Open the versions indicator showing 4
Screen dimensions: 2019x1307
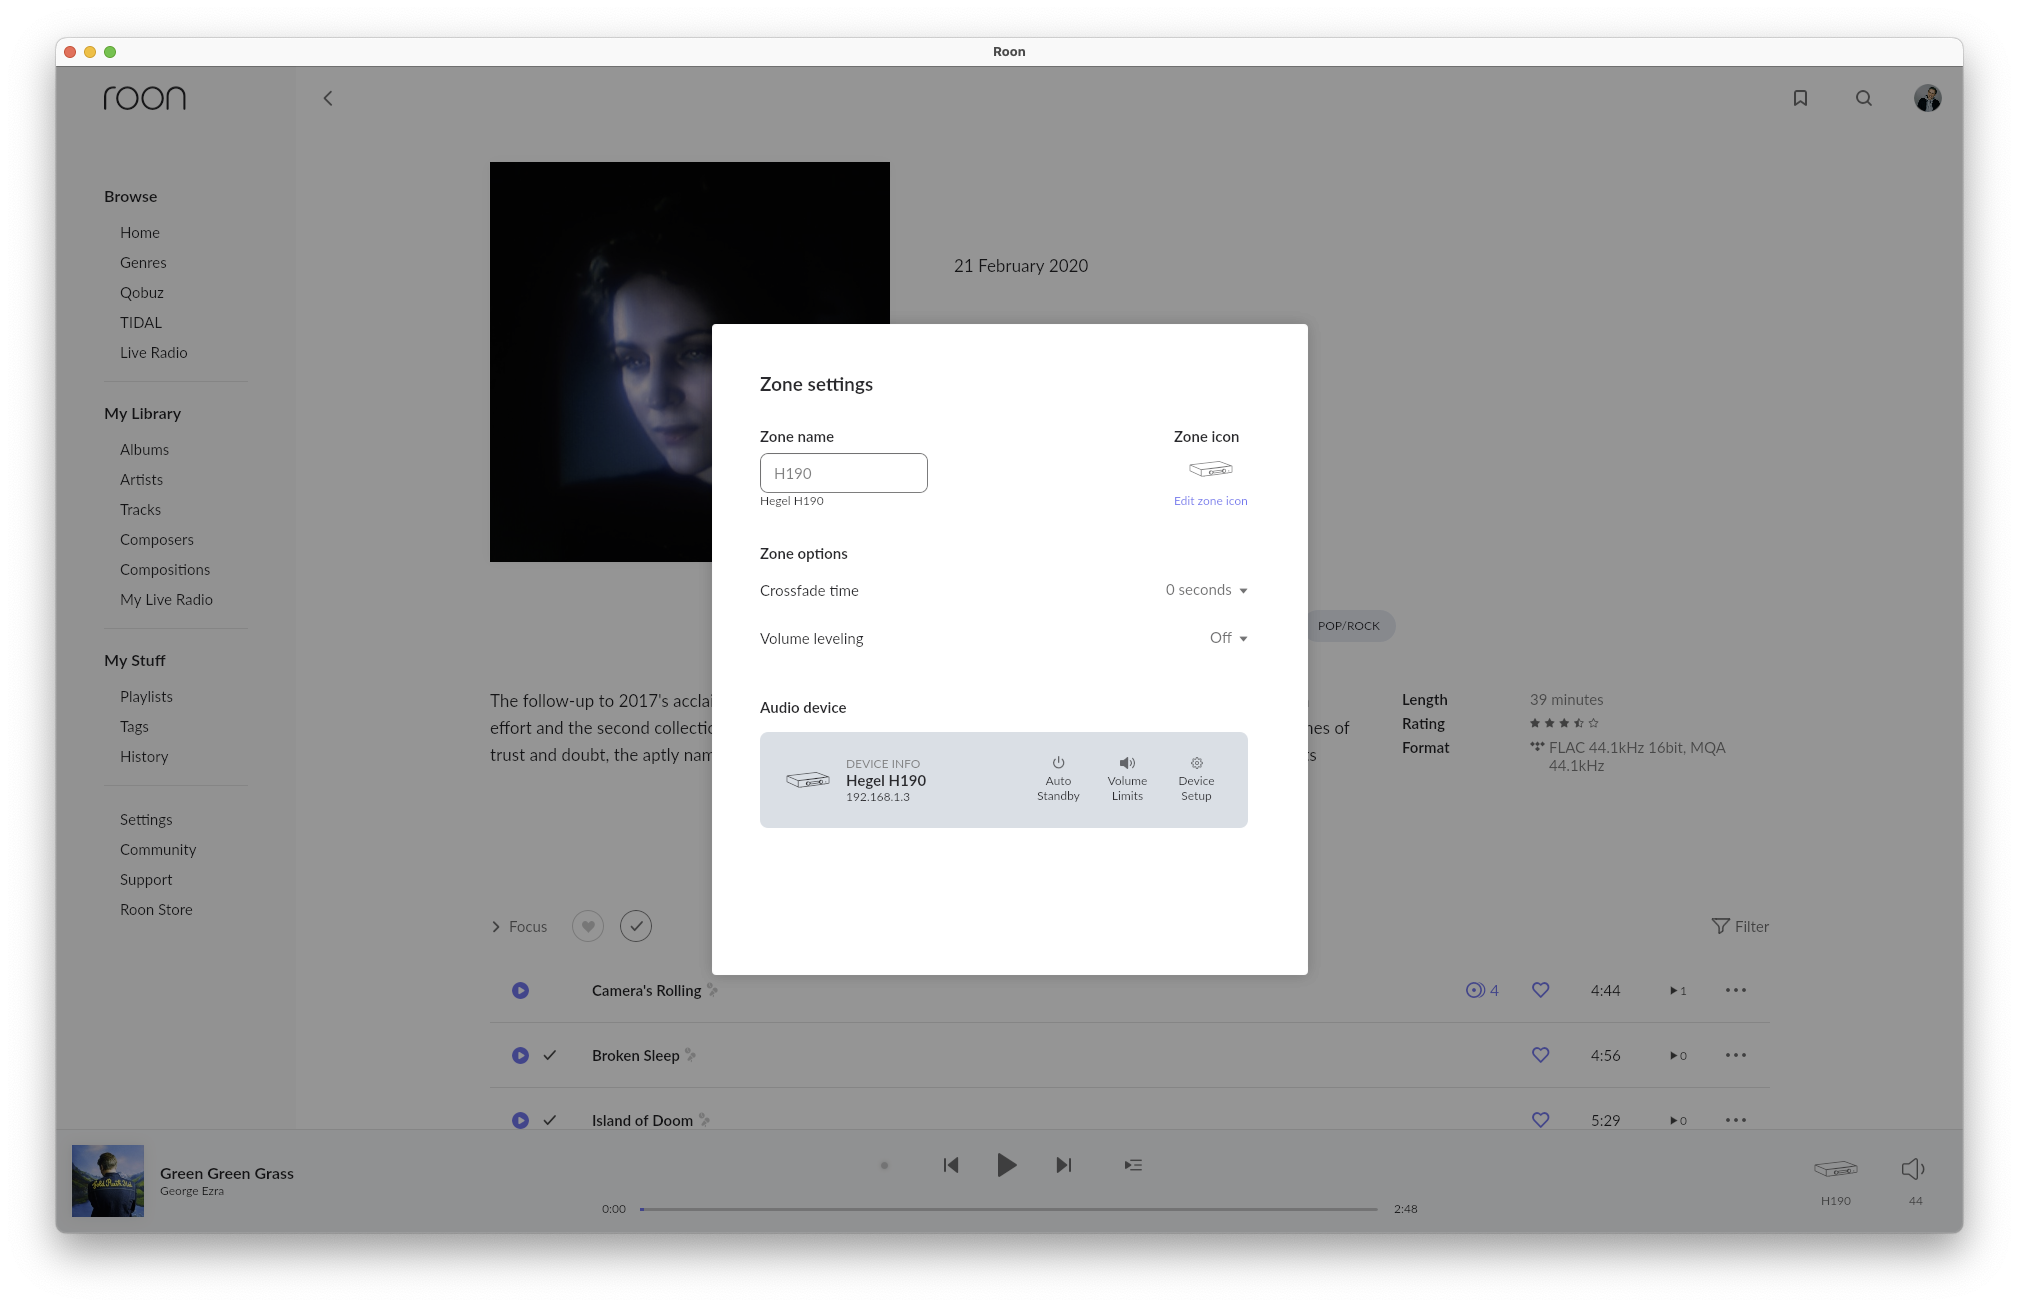1482,990
